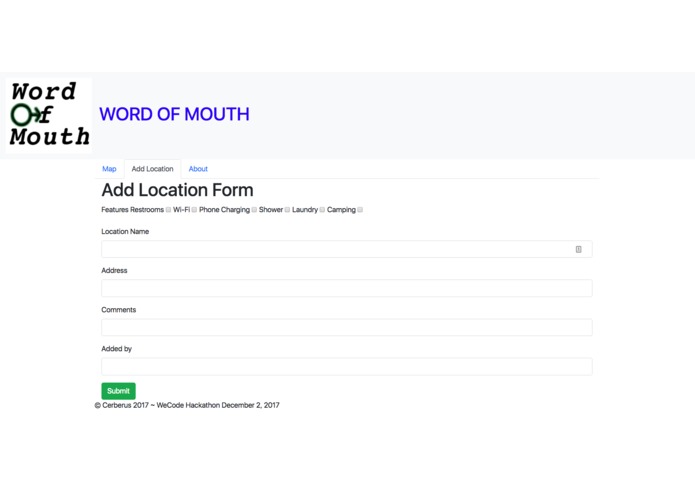
Task: Toggle the Shower checkbox
Action: pos(287,210)
